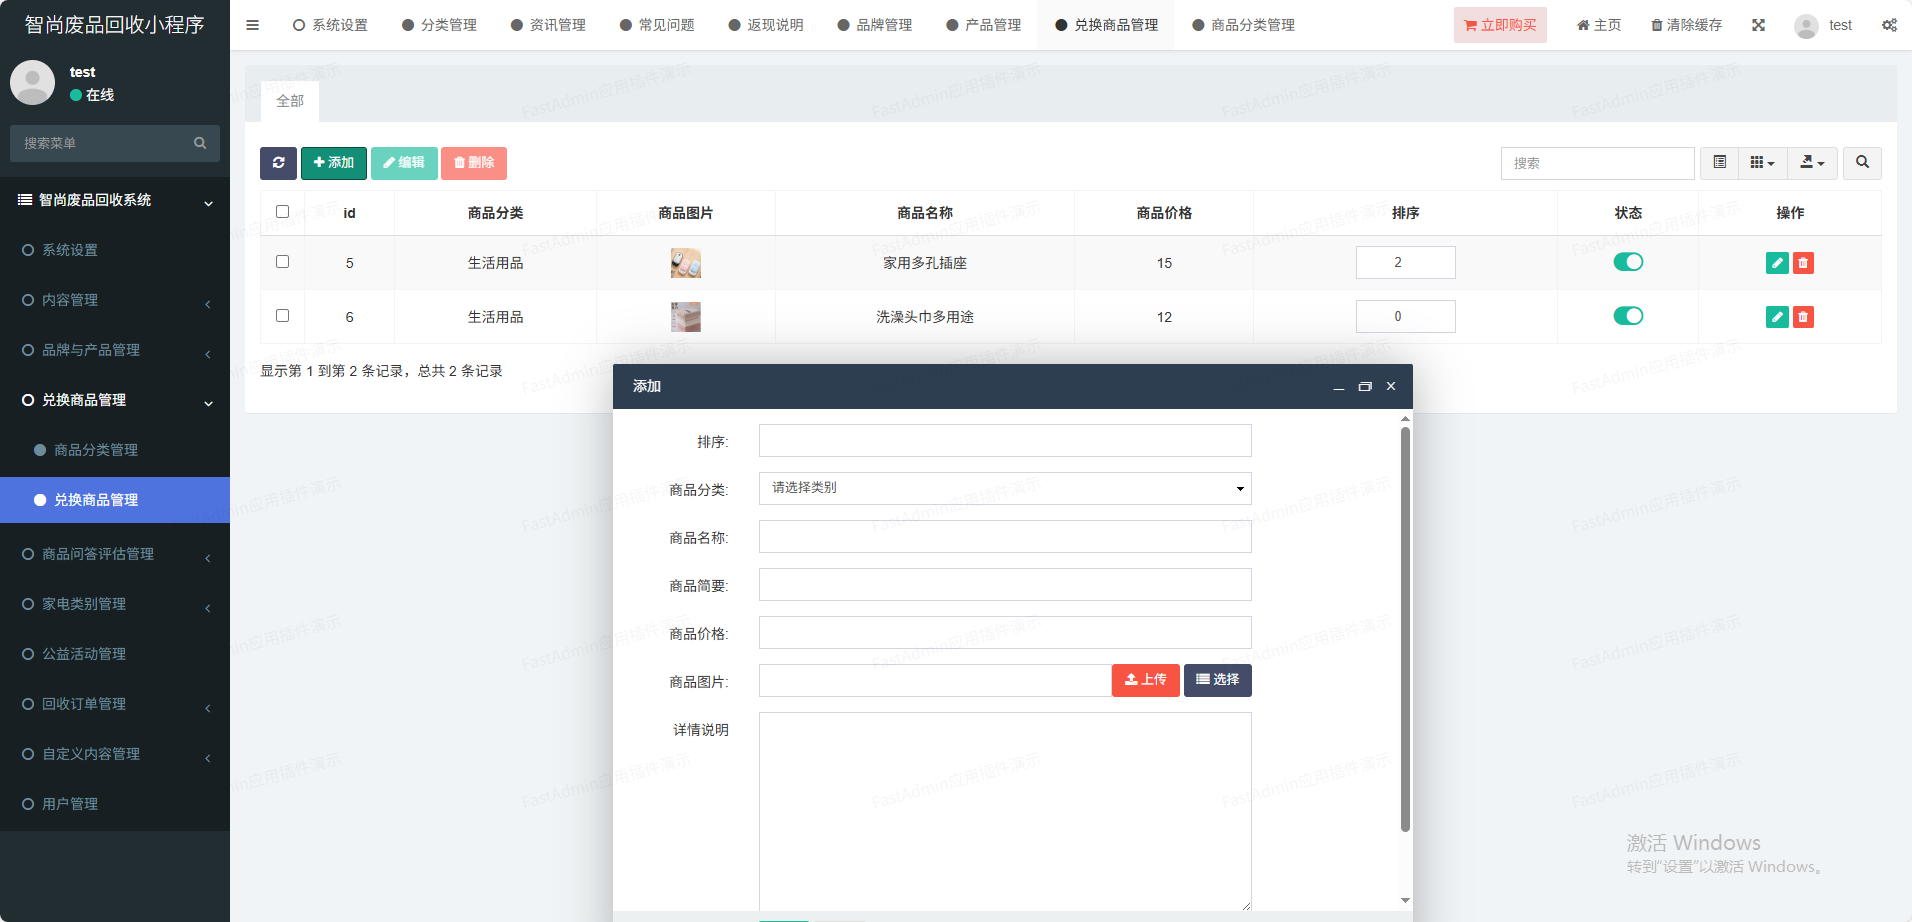Click the red 上传 upload button
Image resolution: width=1912 pixels, height=922 pixels.
point(1145,680)
